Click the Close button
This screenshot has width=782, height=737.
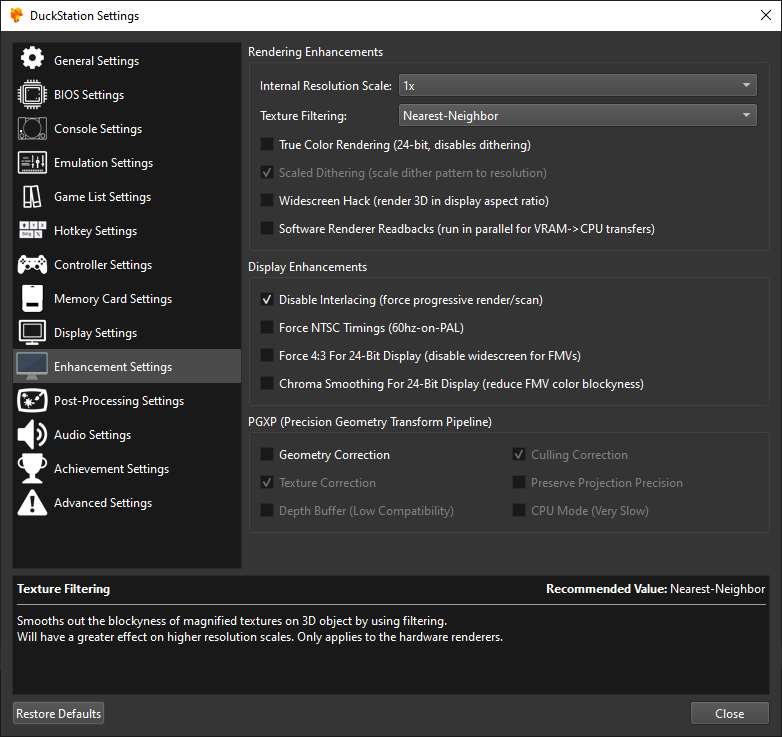point(730,713)
